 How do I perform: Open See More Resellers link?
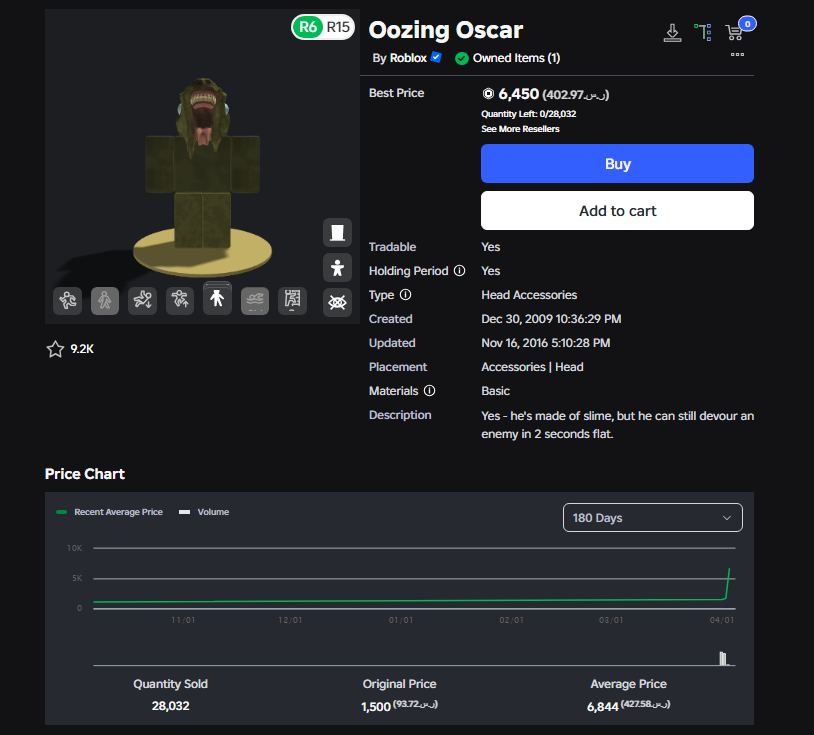pyautogui.click(x=520, y=129)
